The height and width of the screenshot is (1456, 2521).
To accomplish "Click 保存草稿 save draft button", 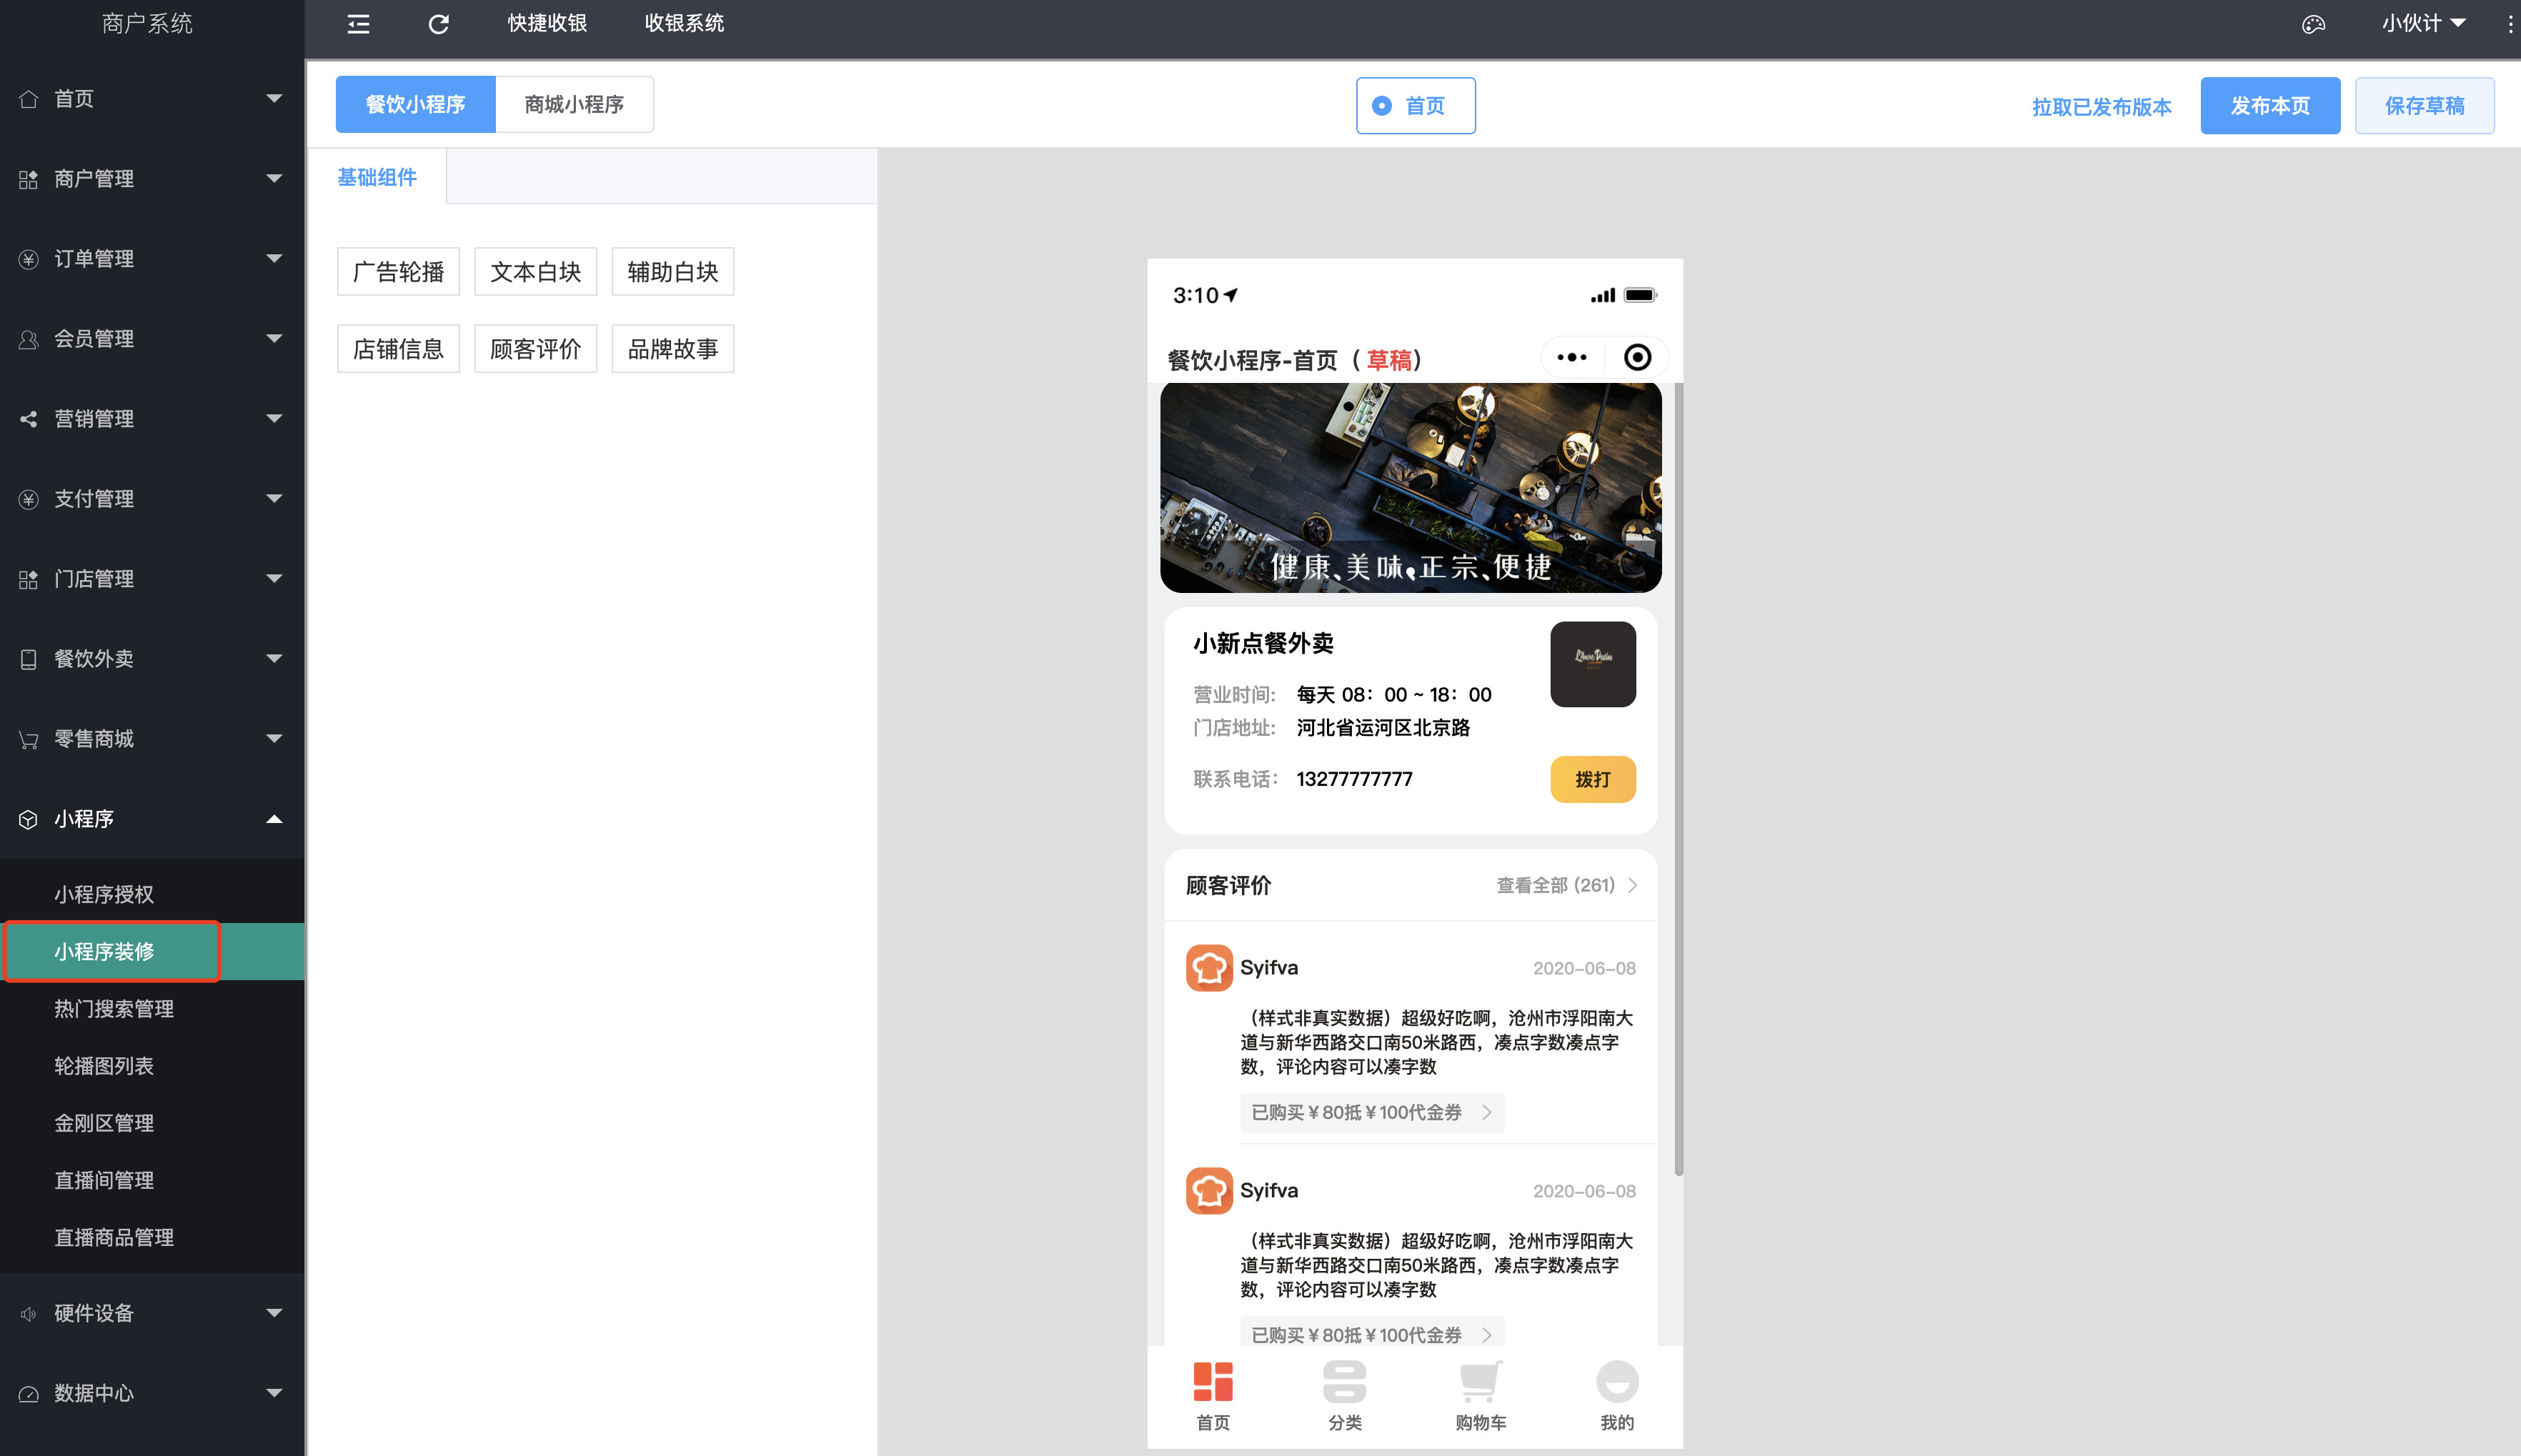I will [2424, 105].
